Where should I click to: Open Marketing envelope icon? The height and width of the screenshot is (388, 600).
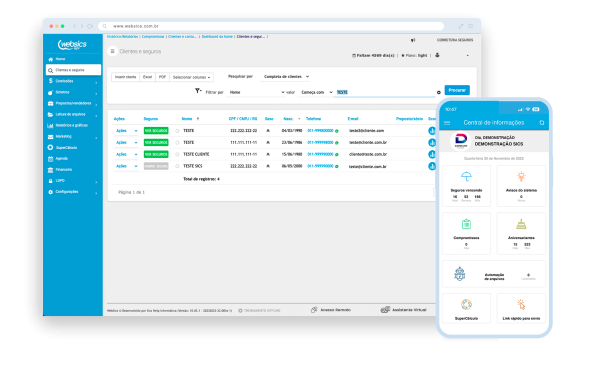click(51, 137)
